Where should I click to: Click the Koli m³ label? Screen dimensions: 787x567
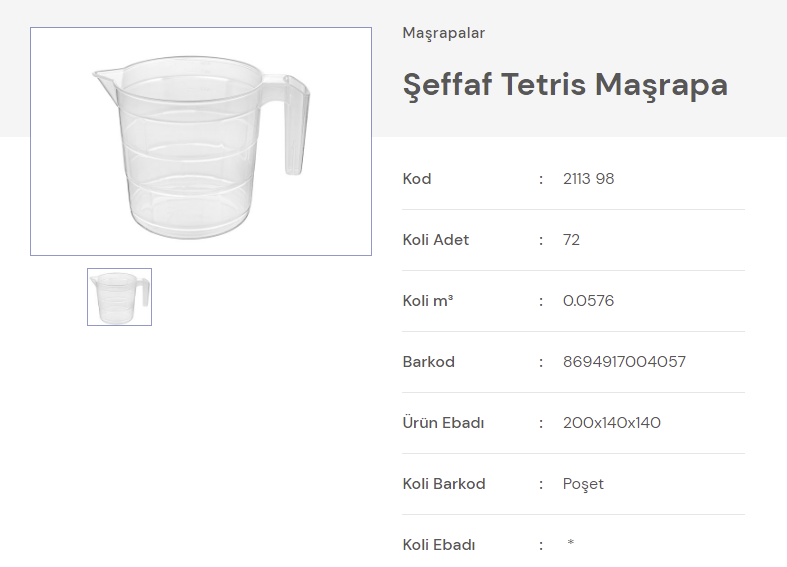(428, 301)
